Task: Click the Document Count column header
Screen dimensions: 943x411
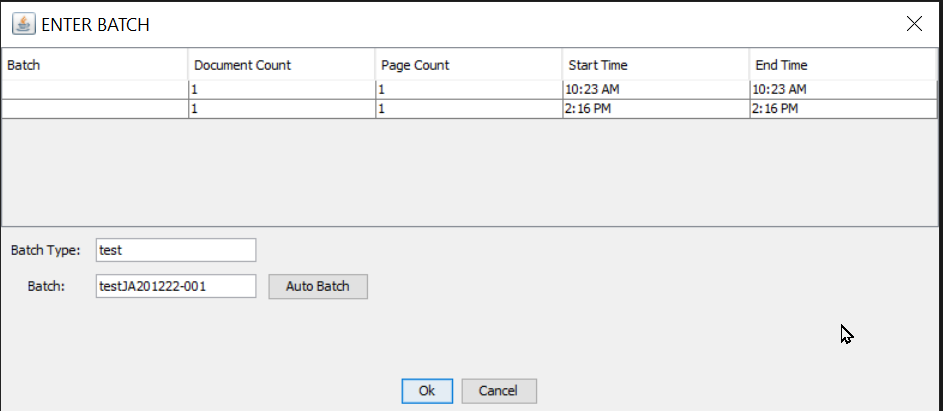Action: [281, 65]
